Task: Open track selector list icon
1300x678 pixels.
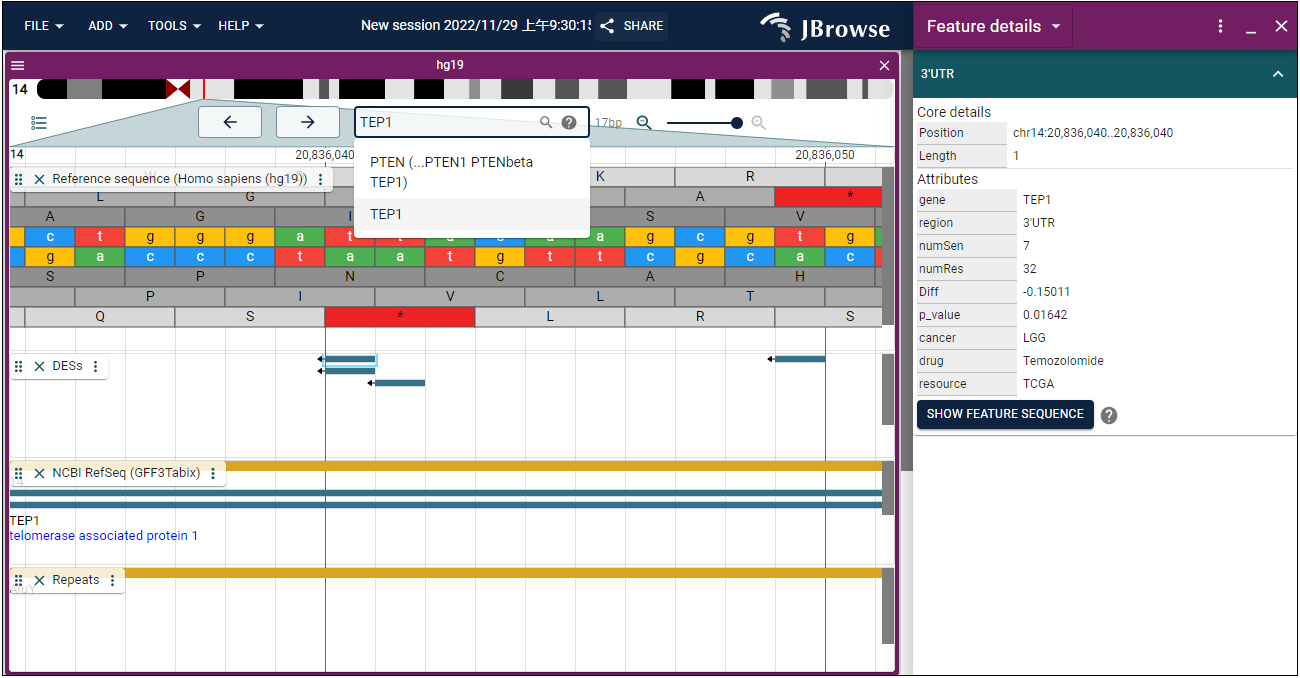Action: click(x=39, y=123)
